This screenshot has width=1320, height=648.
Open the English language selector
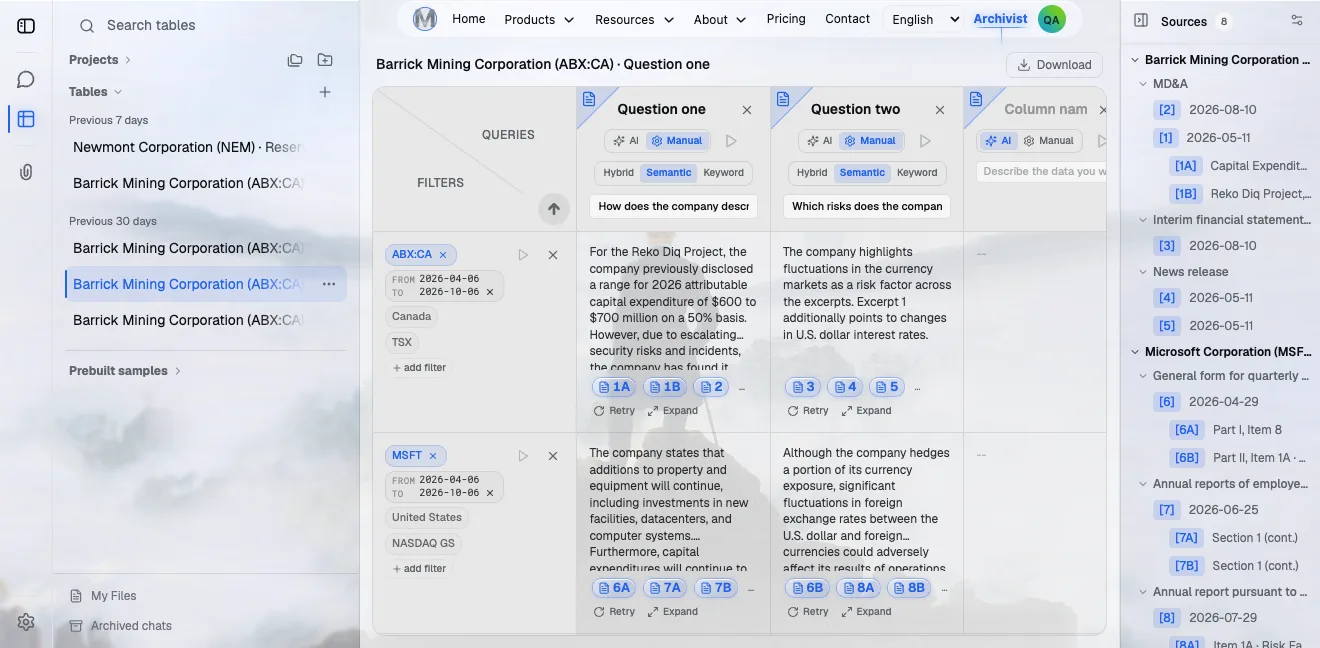[x=925, y=20]
